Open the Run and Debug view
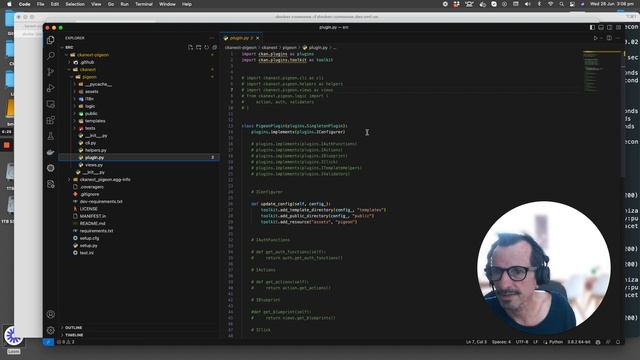This screenshot has width=640, height=360. click(51, 88)
